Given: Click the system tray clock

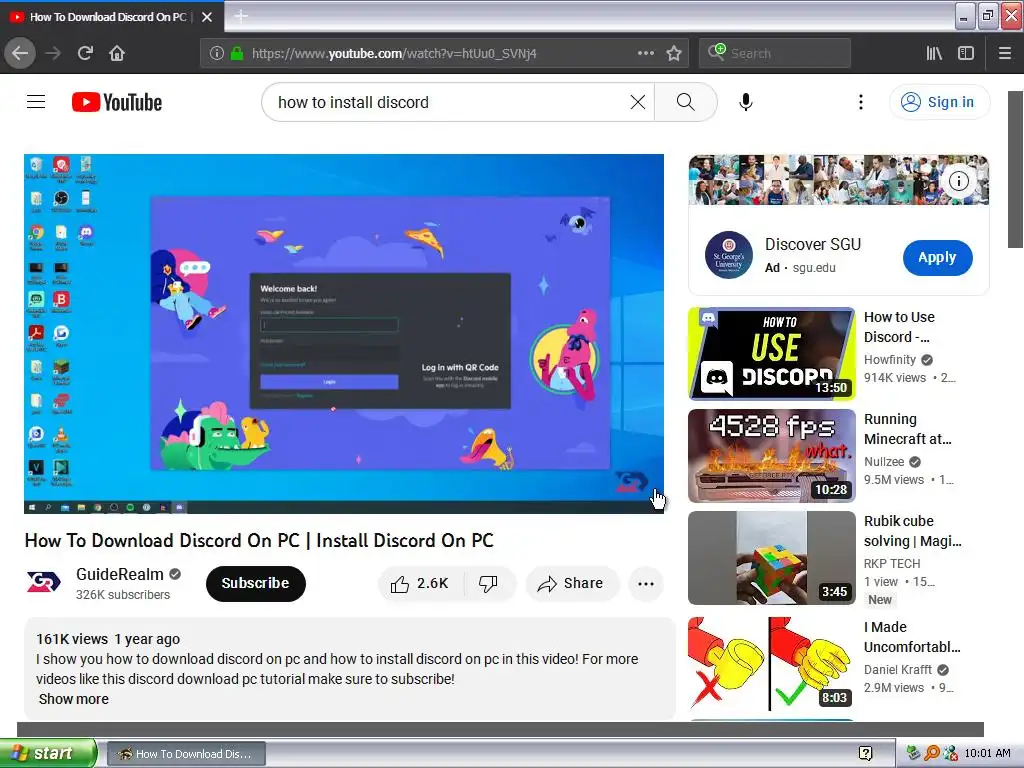Looking at the screenshot, I should pyautogui.click(x=987, y=754).
